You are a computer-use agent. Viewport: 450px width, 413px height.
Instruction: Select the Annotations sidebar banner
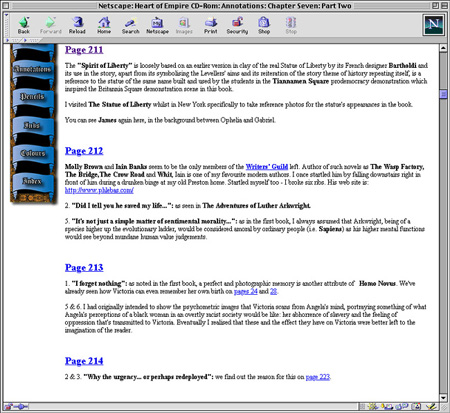point(33,69)
